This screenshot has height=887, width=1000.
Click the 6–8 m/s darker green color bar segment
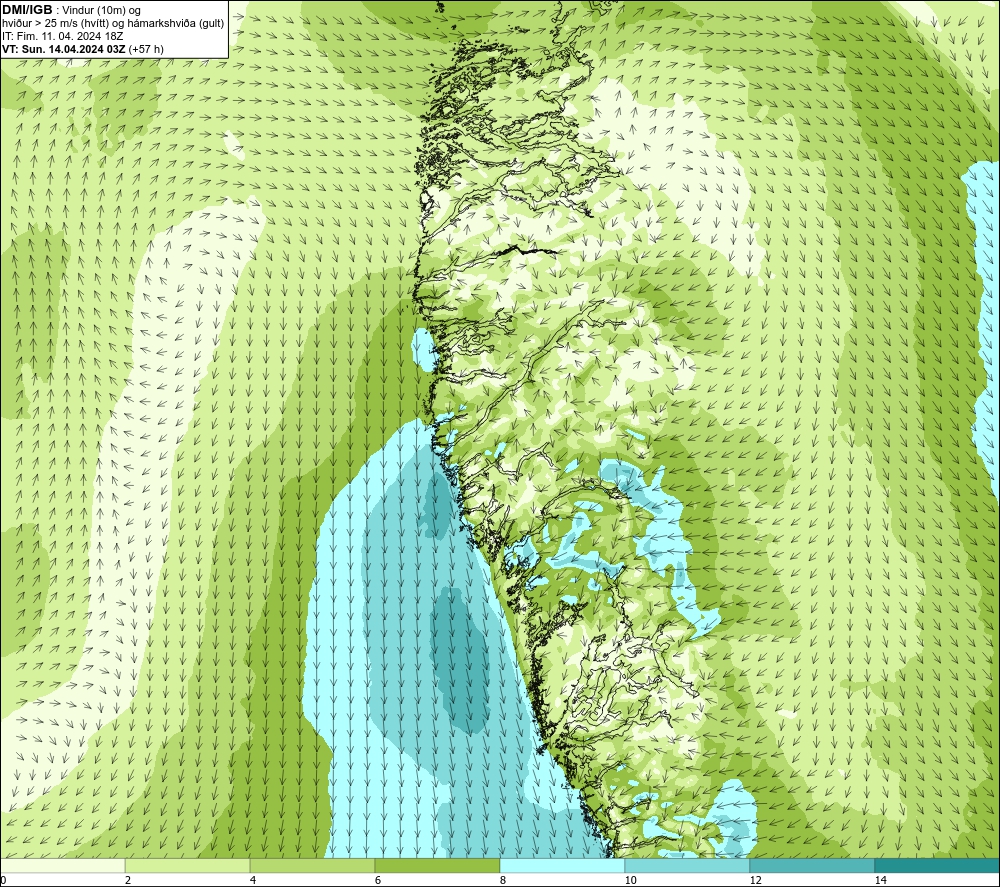438,866
